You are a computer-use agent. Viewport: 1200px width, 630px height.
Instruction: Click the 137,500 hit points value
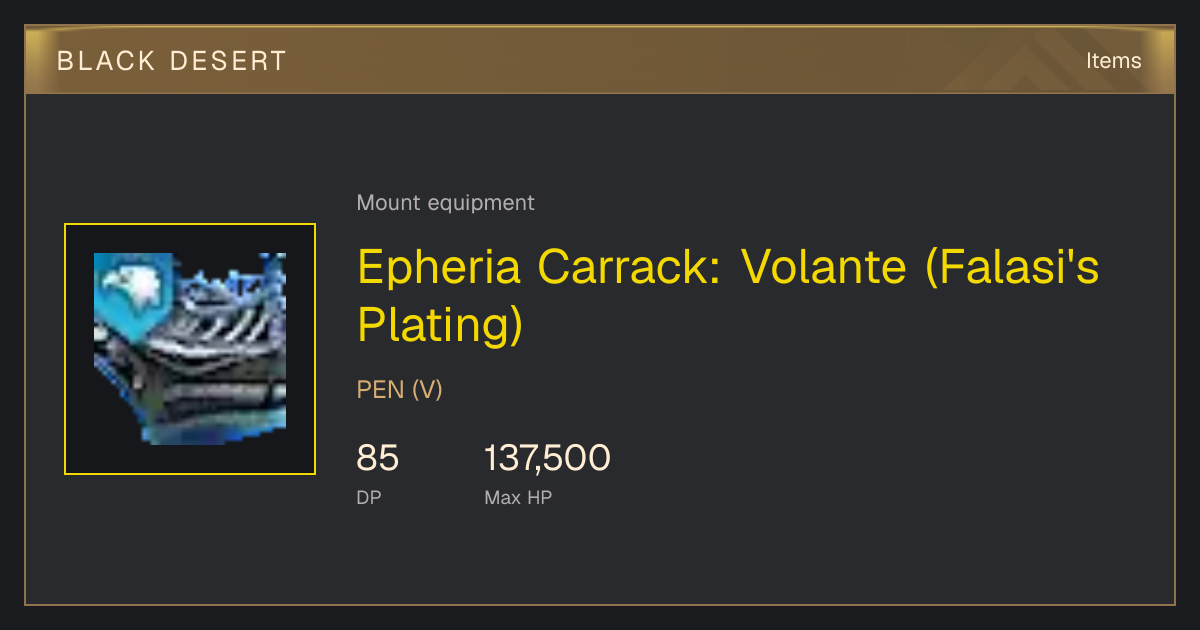[x=547, y=459]
